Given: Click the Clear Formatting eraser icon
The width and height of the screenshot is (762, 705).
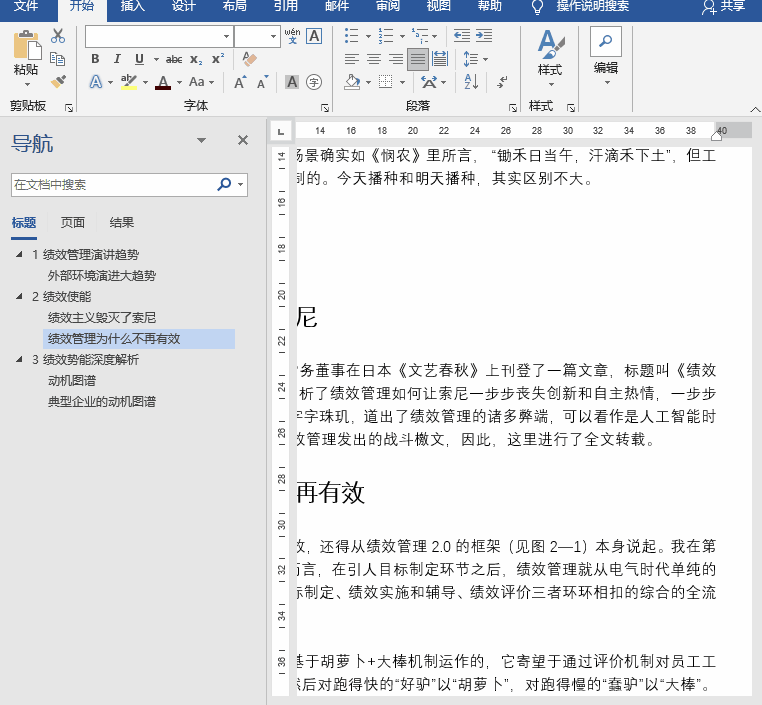Looking at the screenshot, I should point(250,59).
